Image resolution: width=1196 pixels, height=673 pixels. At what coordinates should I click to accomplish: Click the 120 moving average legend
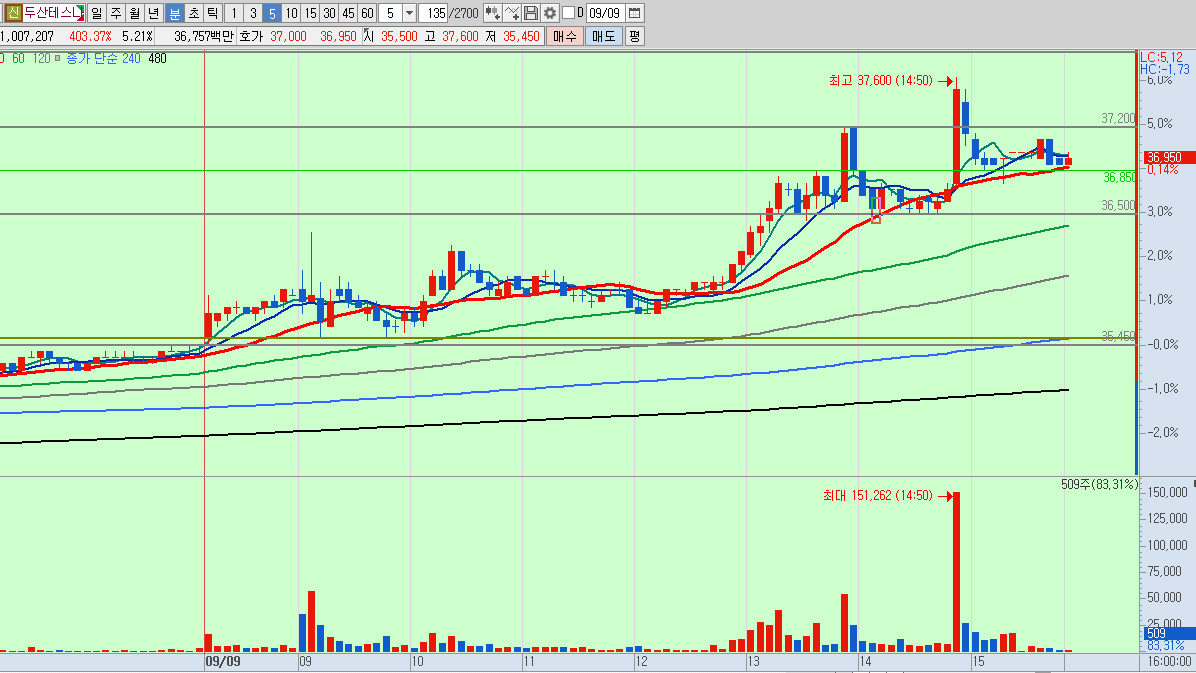[42, 58]
